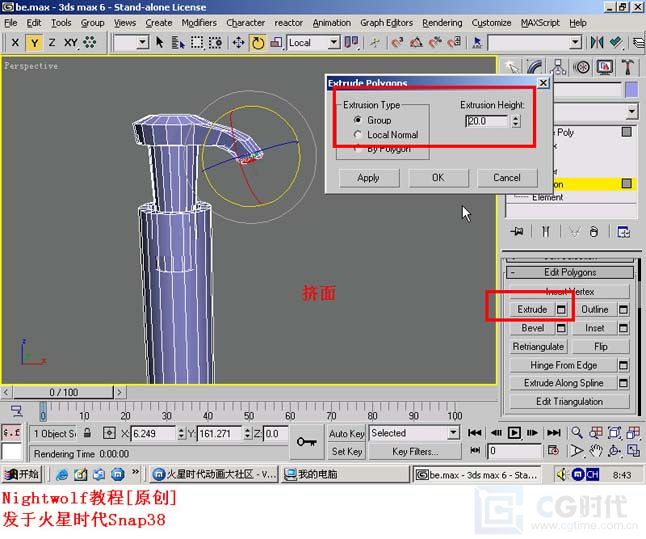Open Extrude Along Spline settings box

623,383
